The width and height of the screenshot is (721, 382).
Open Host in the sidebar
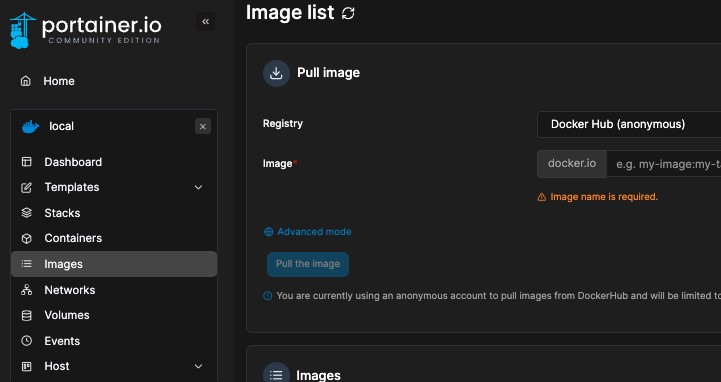pyautogui.click(x=57, y=366)
